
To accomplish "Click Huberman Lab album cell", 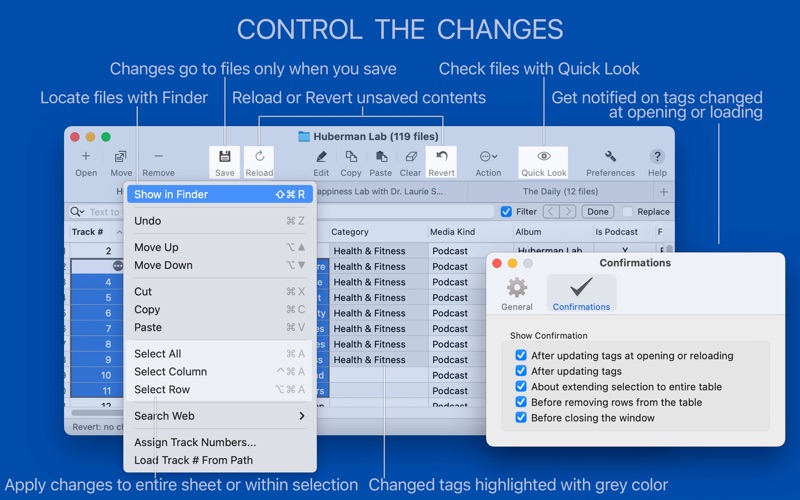I will tap(552, 249).
